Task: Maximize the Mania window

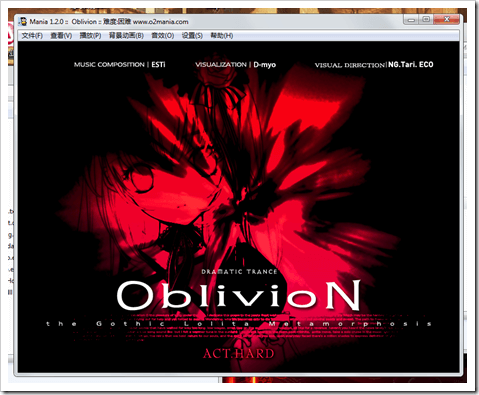Action: tap(426, 20)
